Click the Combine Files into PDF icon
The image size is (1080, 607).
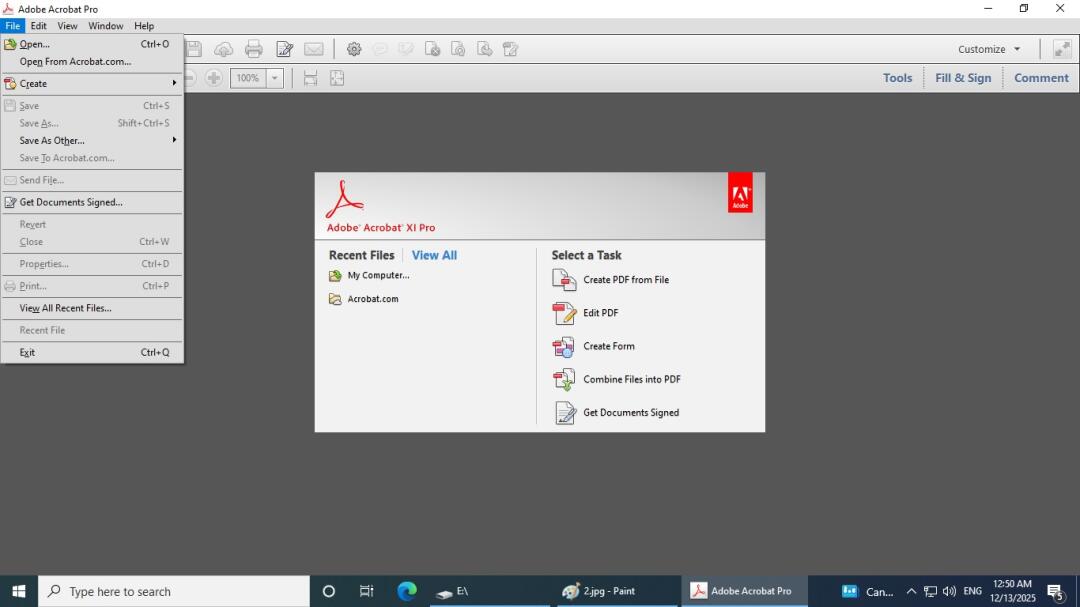click(x=564, y=380)
